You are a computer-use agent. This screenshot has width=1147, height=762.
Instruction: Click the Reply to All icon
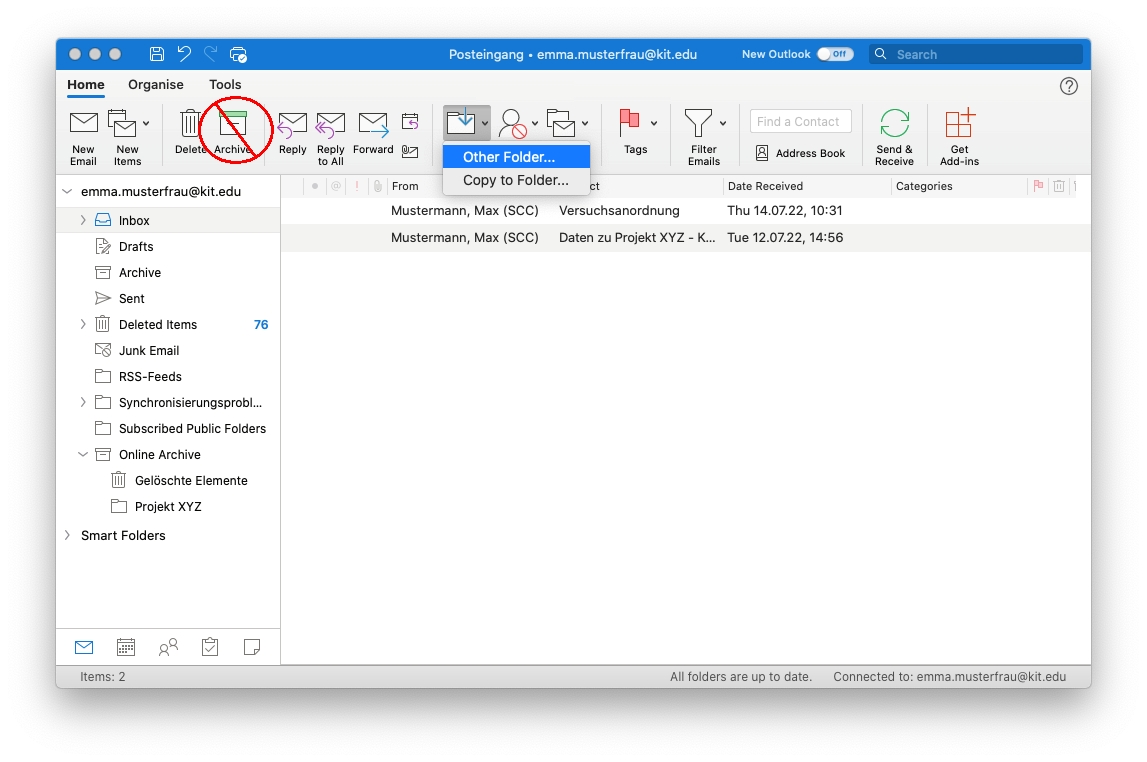[330, 125]
